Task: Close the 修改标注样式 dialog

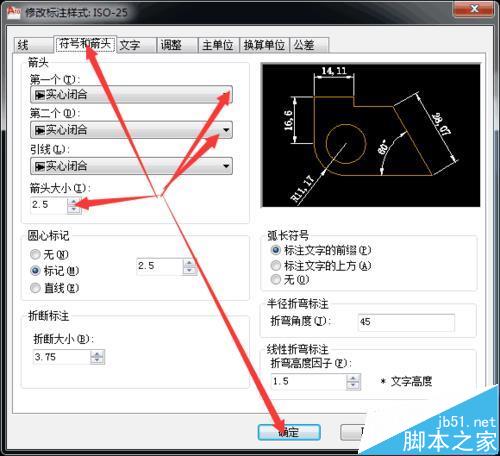Action: point(474,9)
